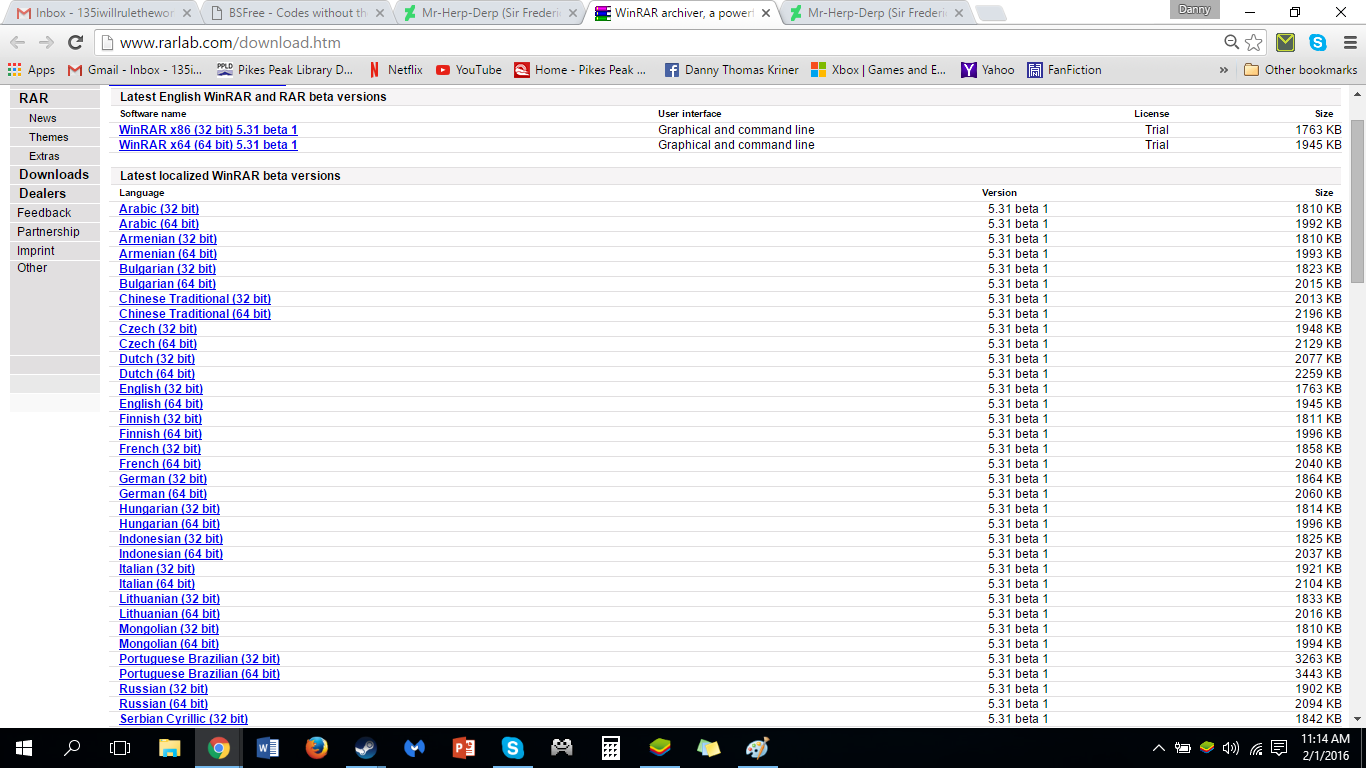
Task: Open the Gmail - Inbox bookmark
Action: coord(135,70)
